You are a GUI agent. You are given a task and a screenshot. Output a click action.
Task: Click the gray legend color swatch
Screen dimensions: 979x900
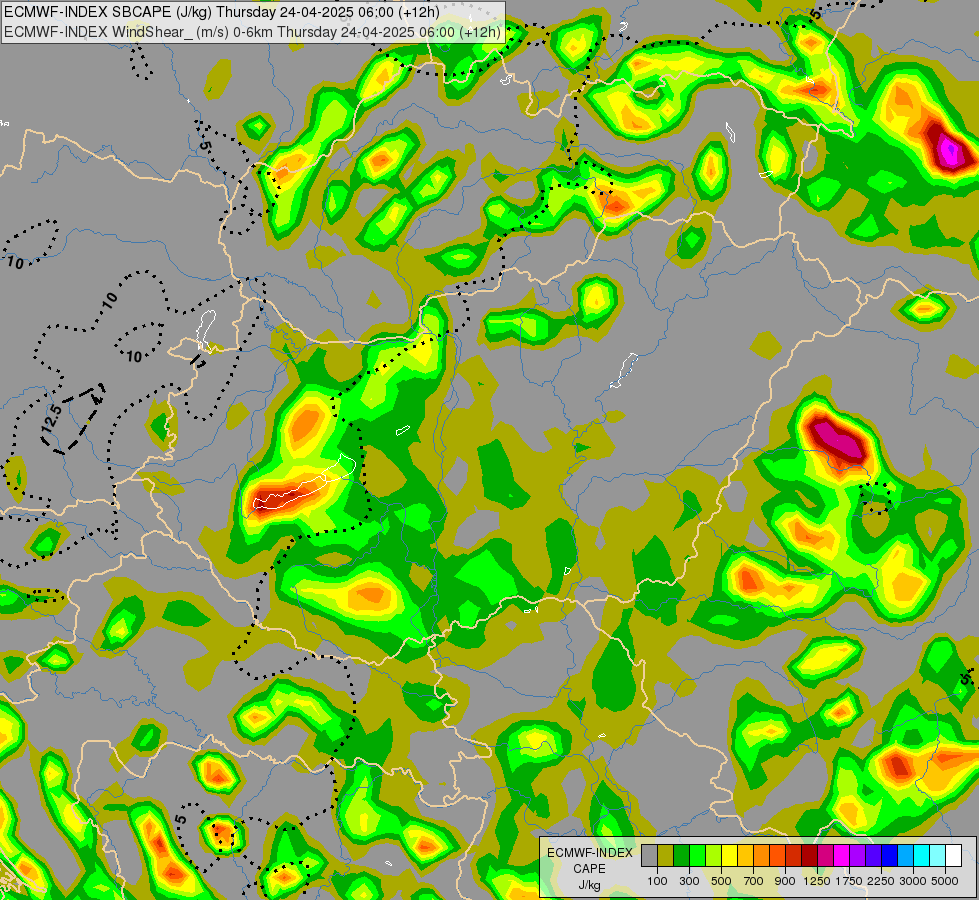[x=649, y=856]
